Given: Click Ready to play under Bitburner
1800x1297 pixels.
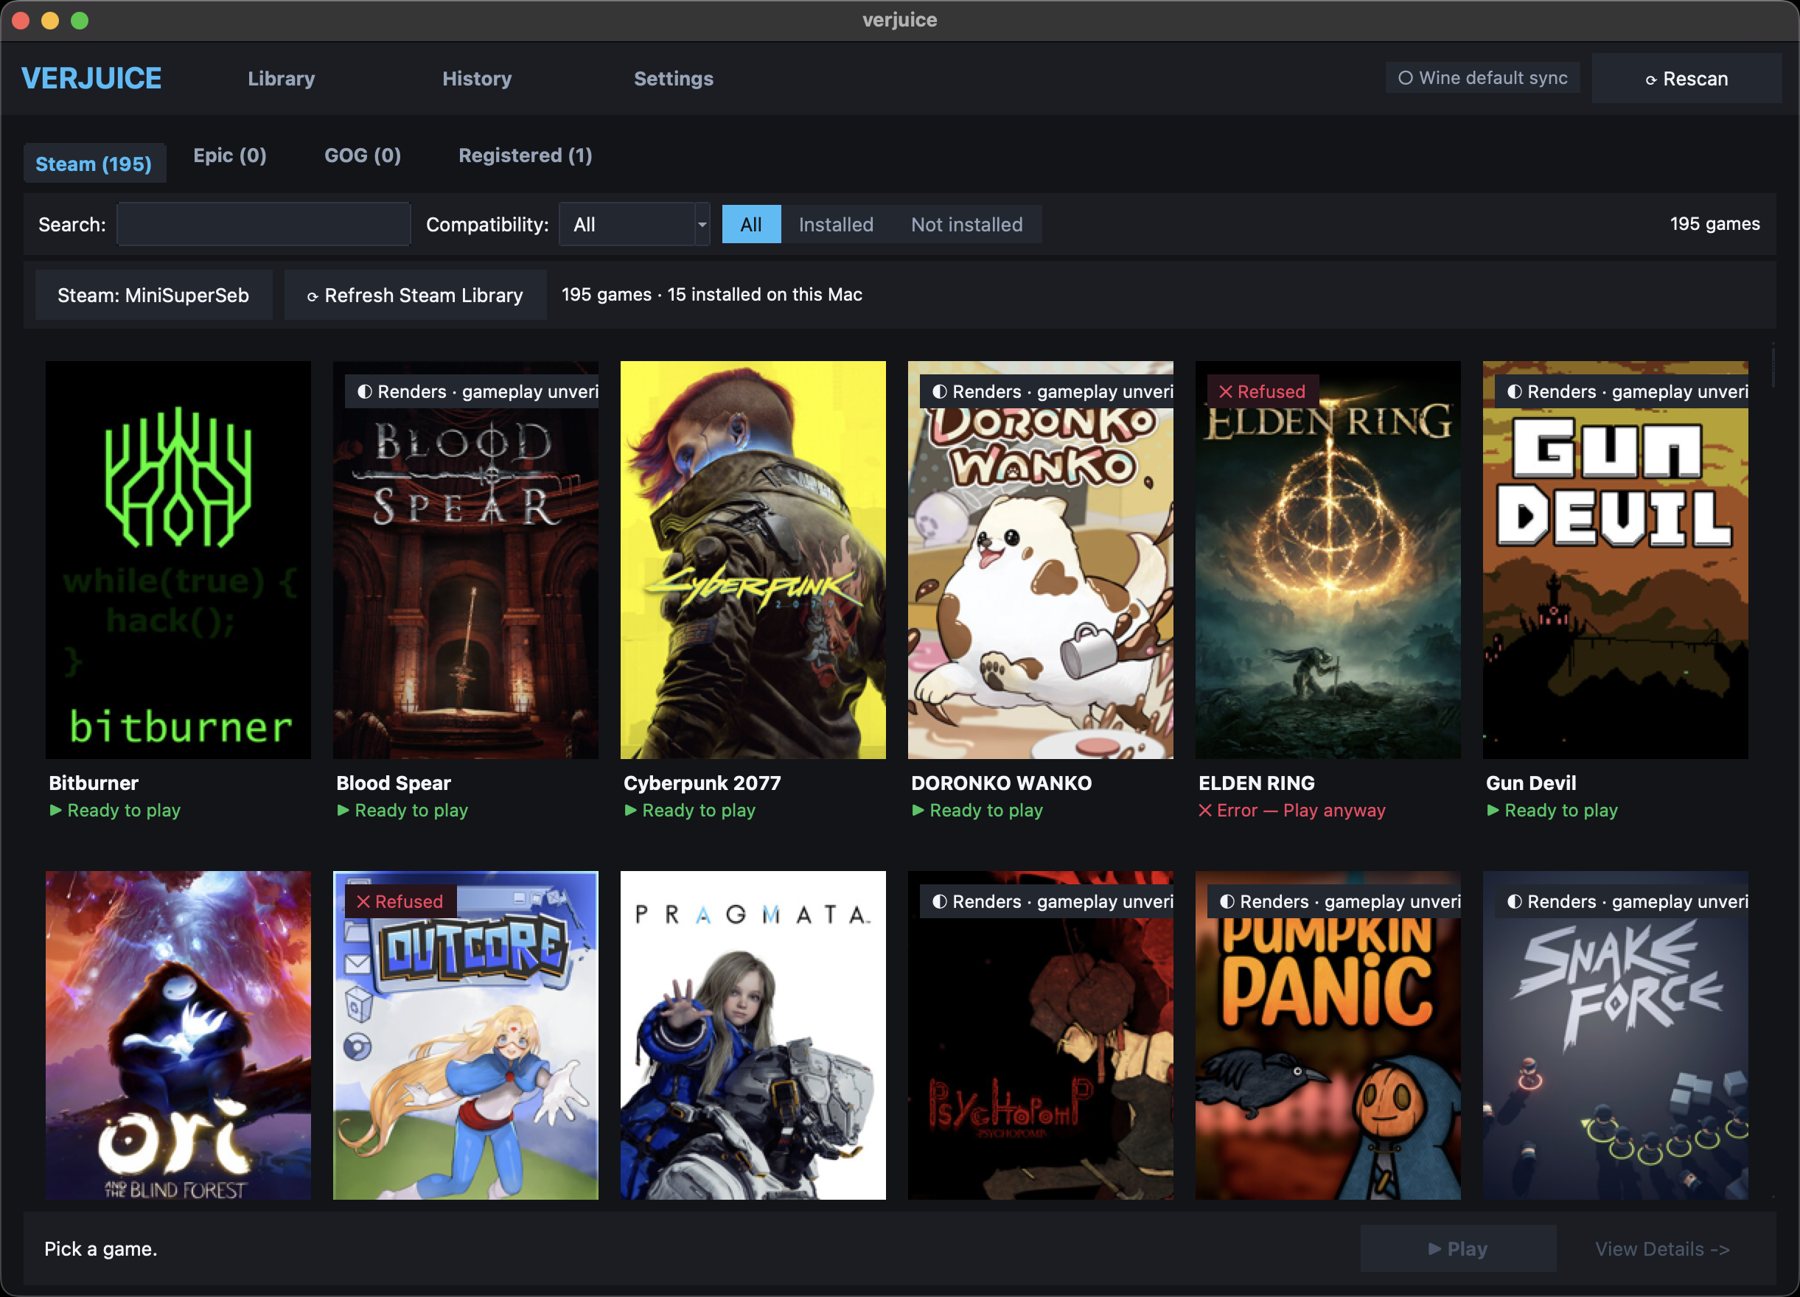Looking at the screenshot, I should 115,810.
